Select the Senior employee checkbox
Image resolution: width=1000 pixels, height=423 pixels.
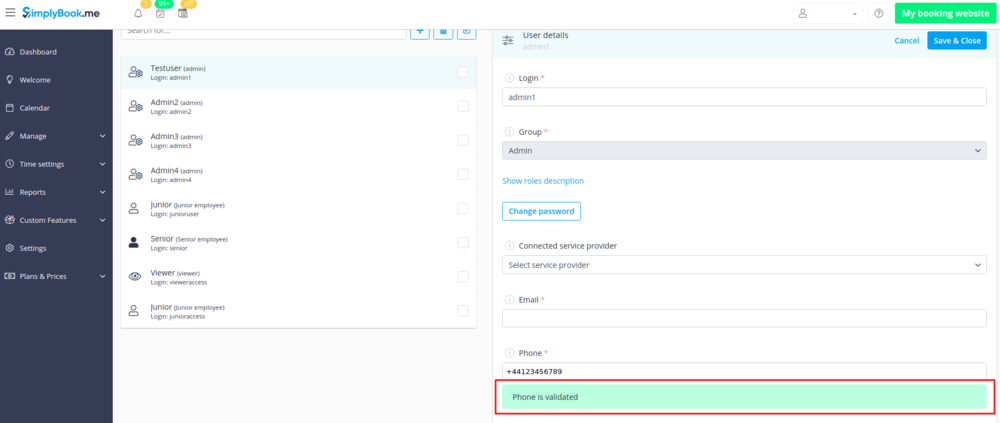pos(463,242)
